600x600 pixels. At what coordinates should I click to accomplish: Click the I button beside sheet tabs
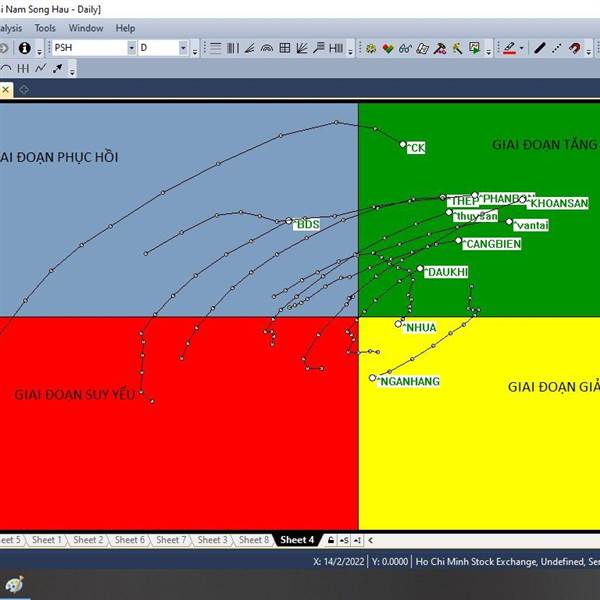(x=357, y=540)
